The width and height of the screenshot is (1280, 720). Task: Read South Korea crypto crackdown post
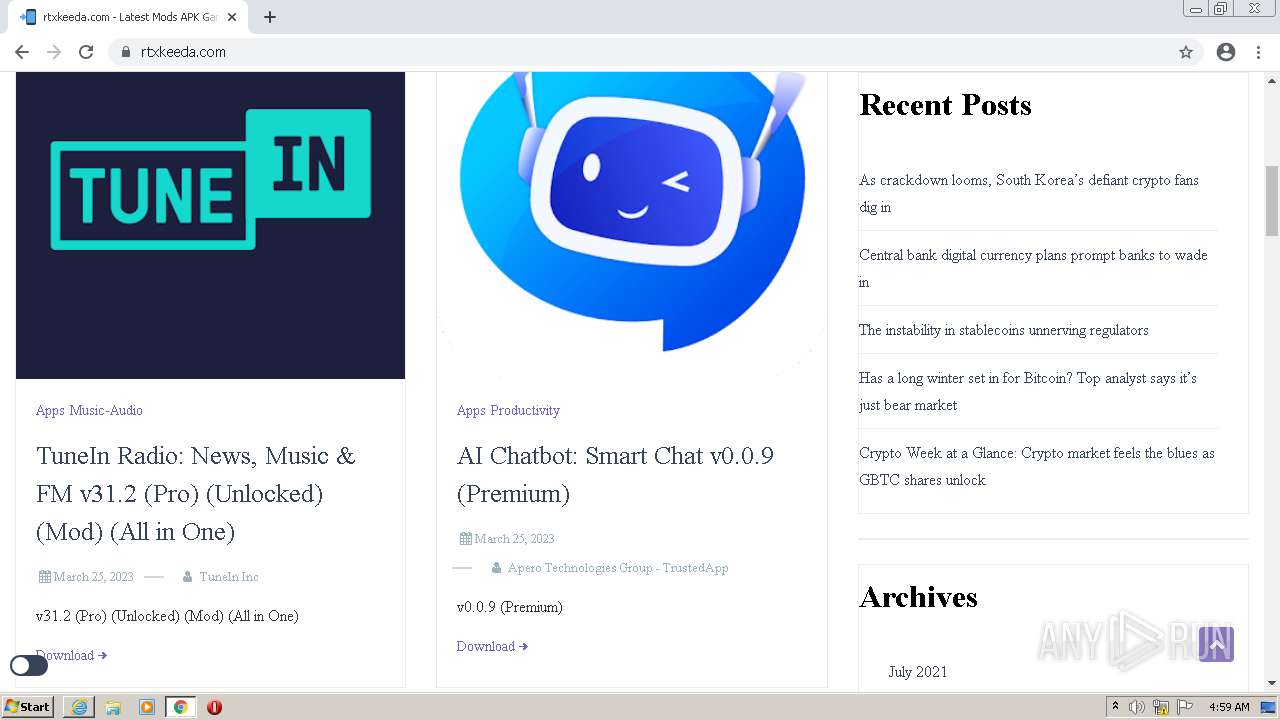[x=1029, y=194]
